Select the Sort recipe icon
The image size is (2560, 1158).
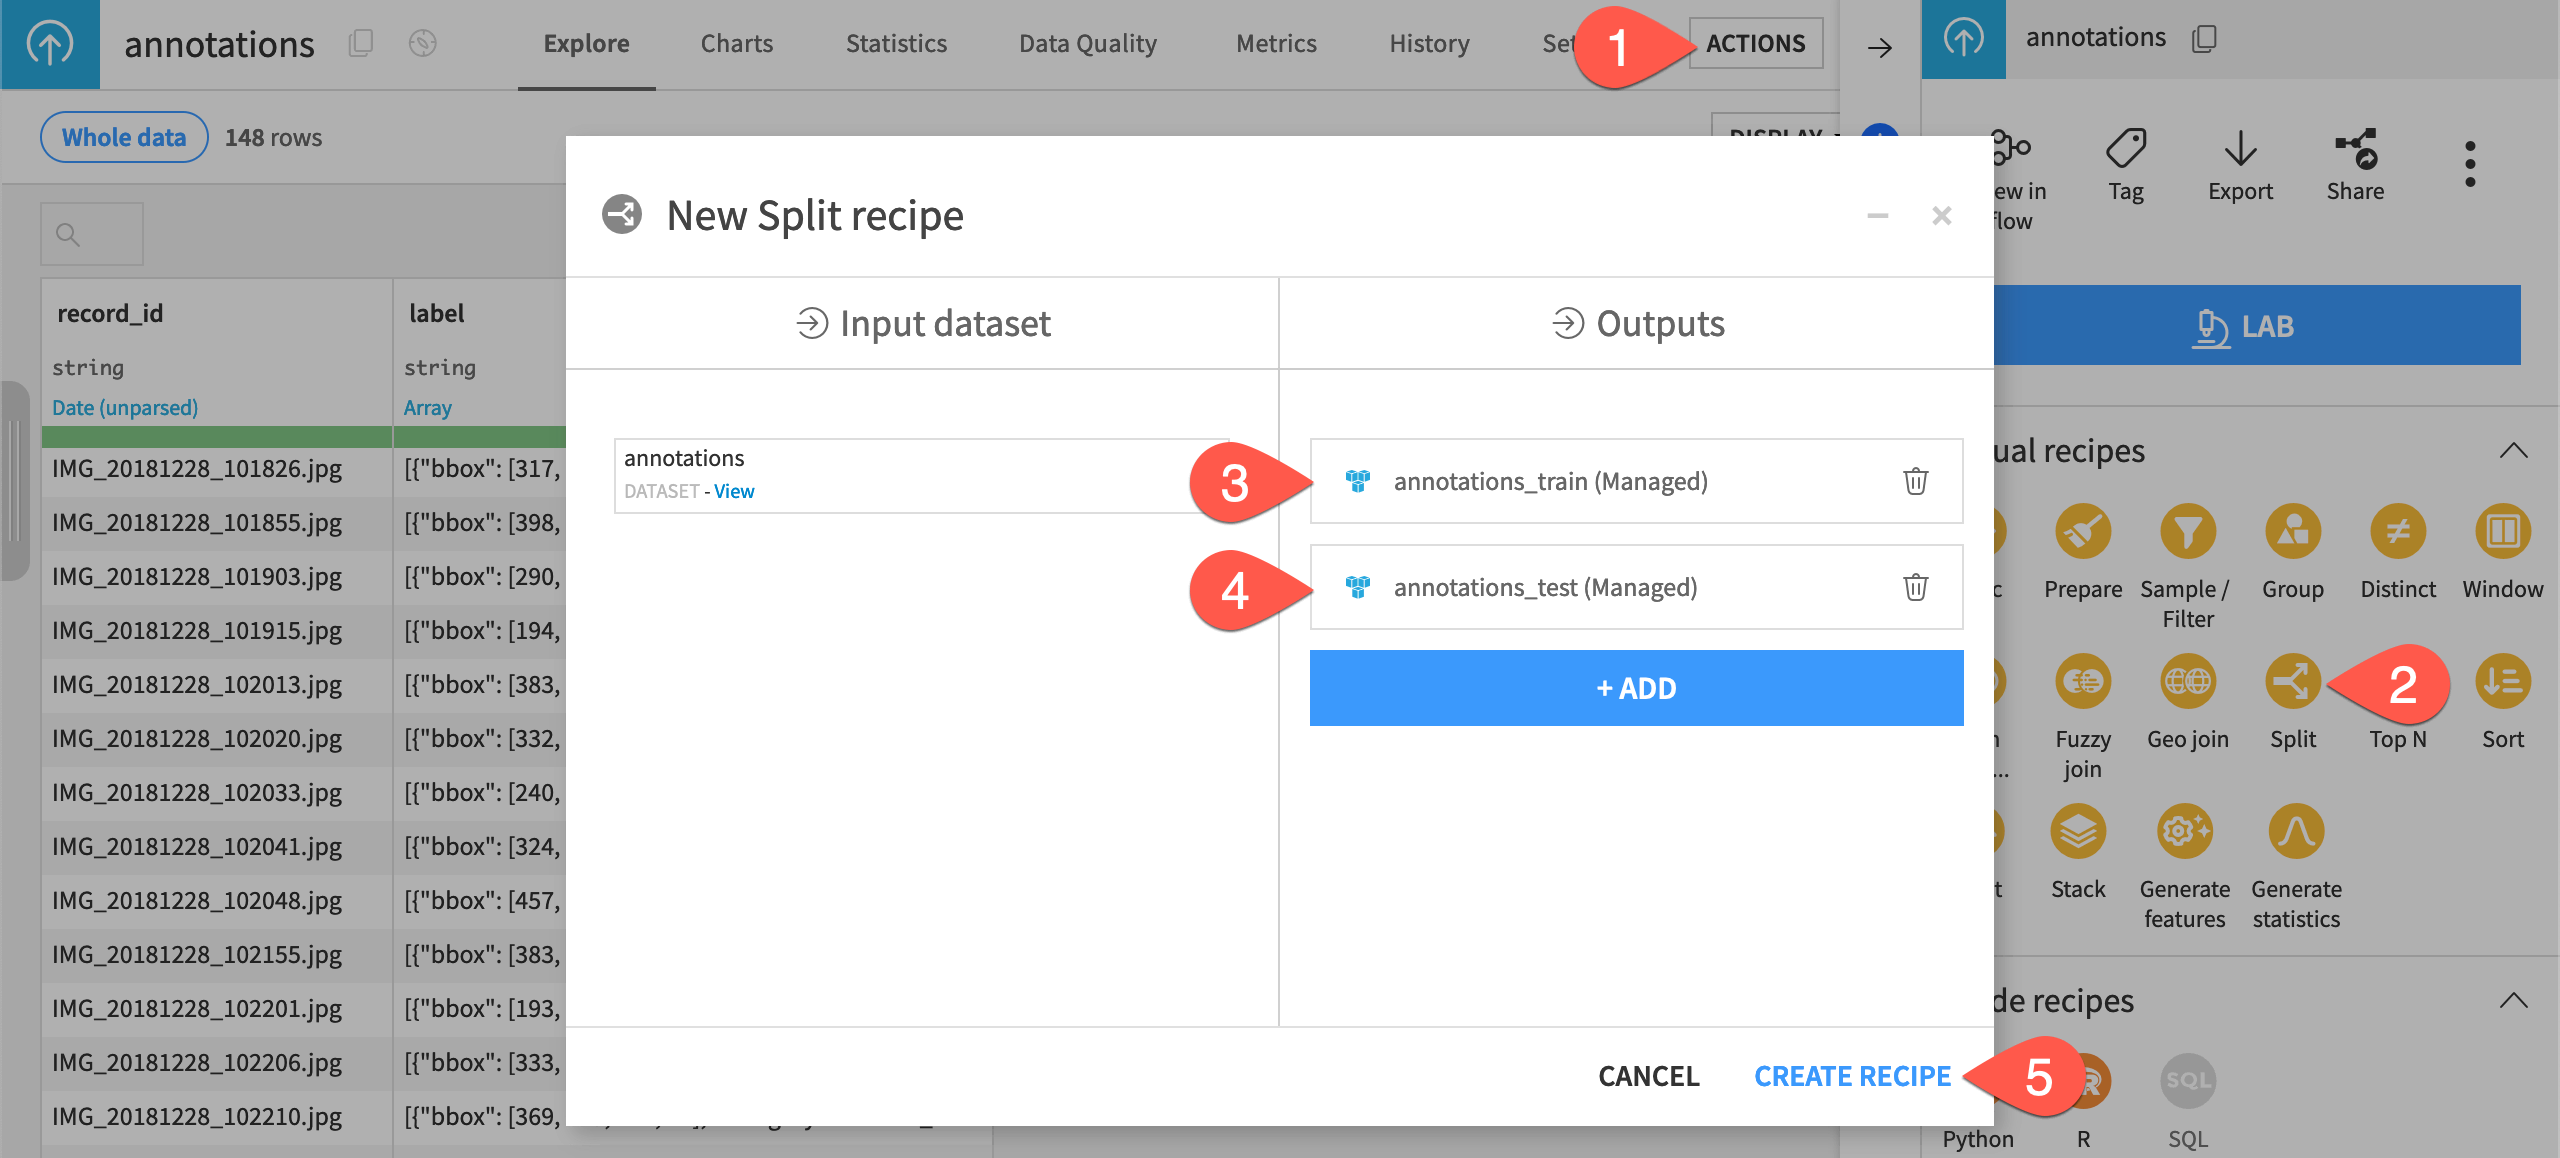[x=2503, y=681]
